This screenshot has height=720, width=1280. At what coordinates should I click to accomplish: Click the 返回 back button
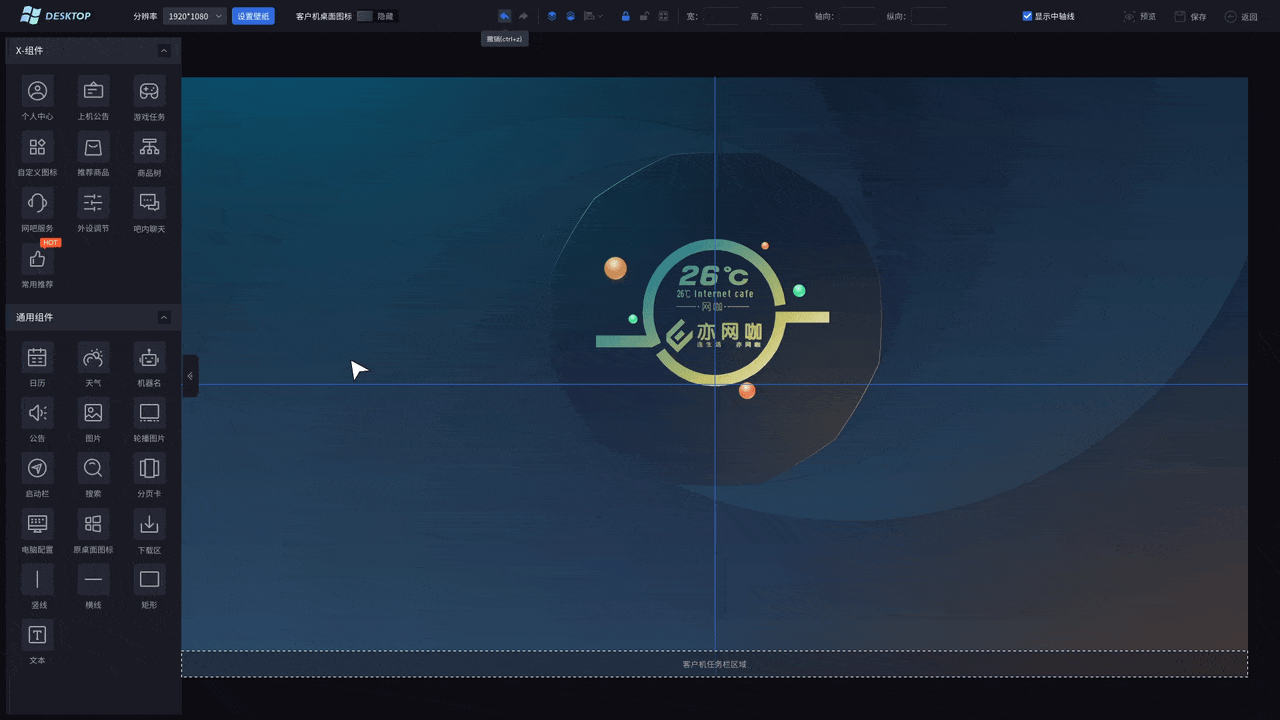coord(1241,16)
